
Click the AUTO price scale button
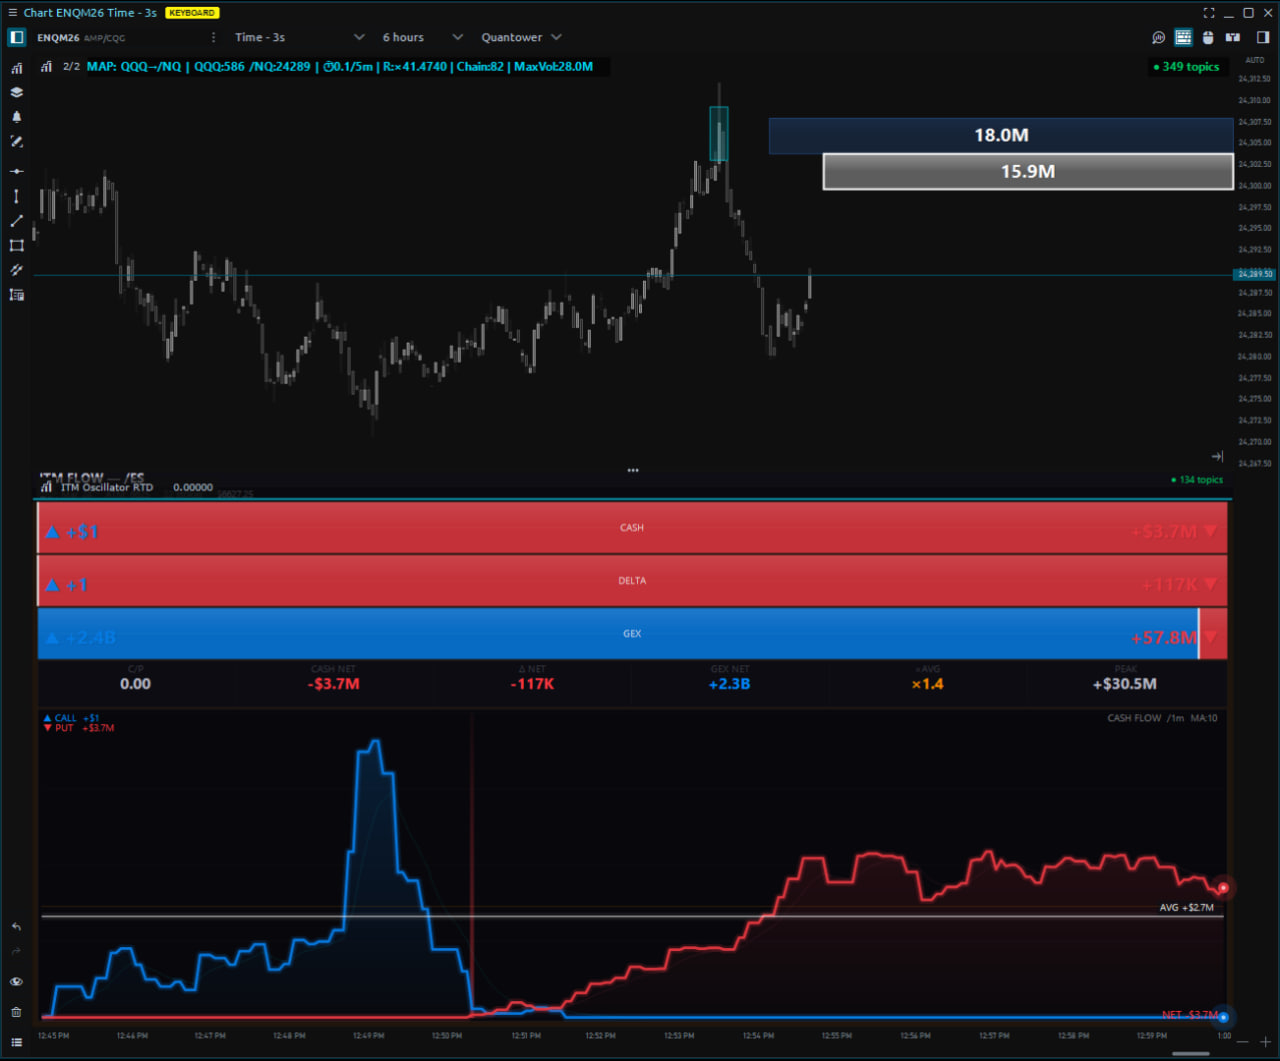pos(1254,61)
